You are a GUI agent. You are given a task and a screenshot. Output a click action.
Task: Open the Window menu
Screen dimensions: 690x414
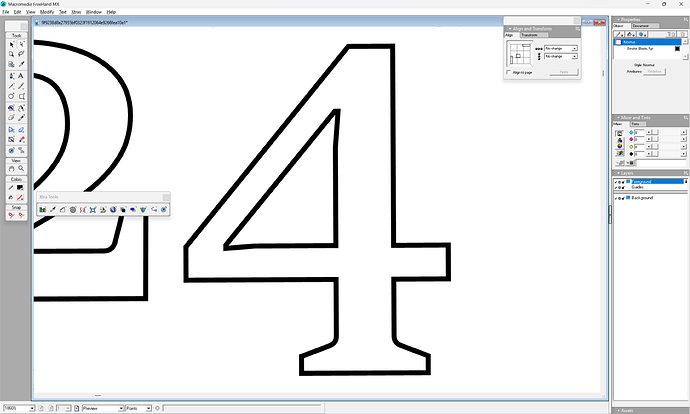[x=93, y=12]
